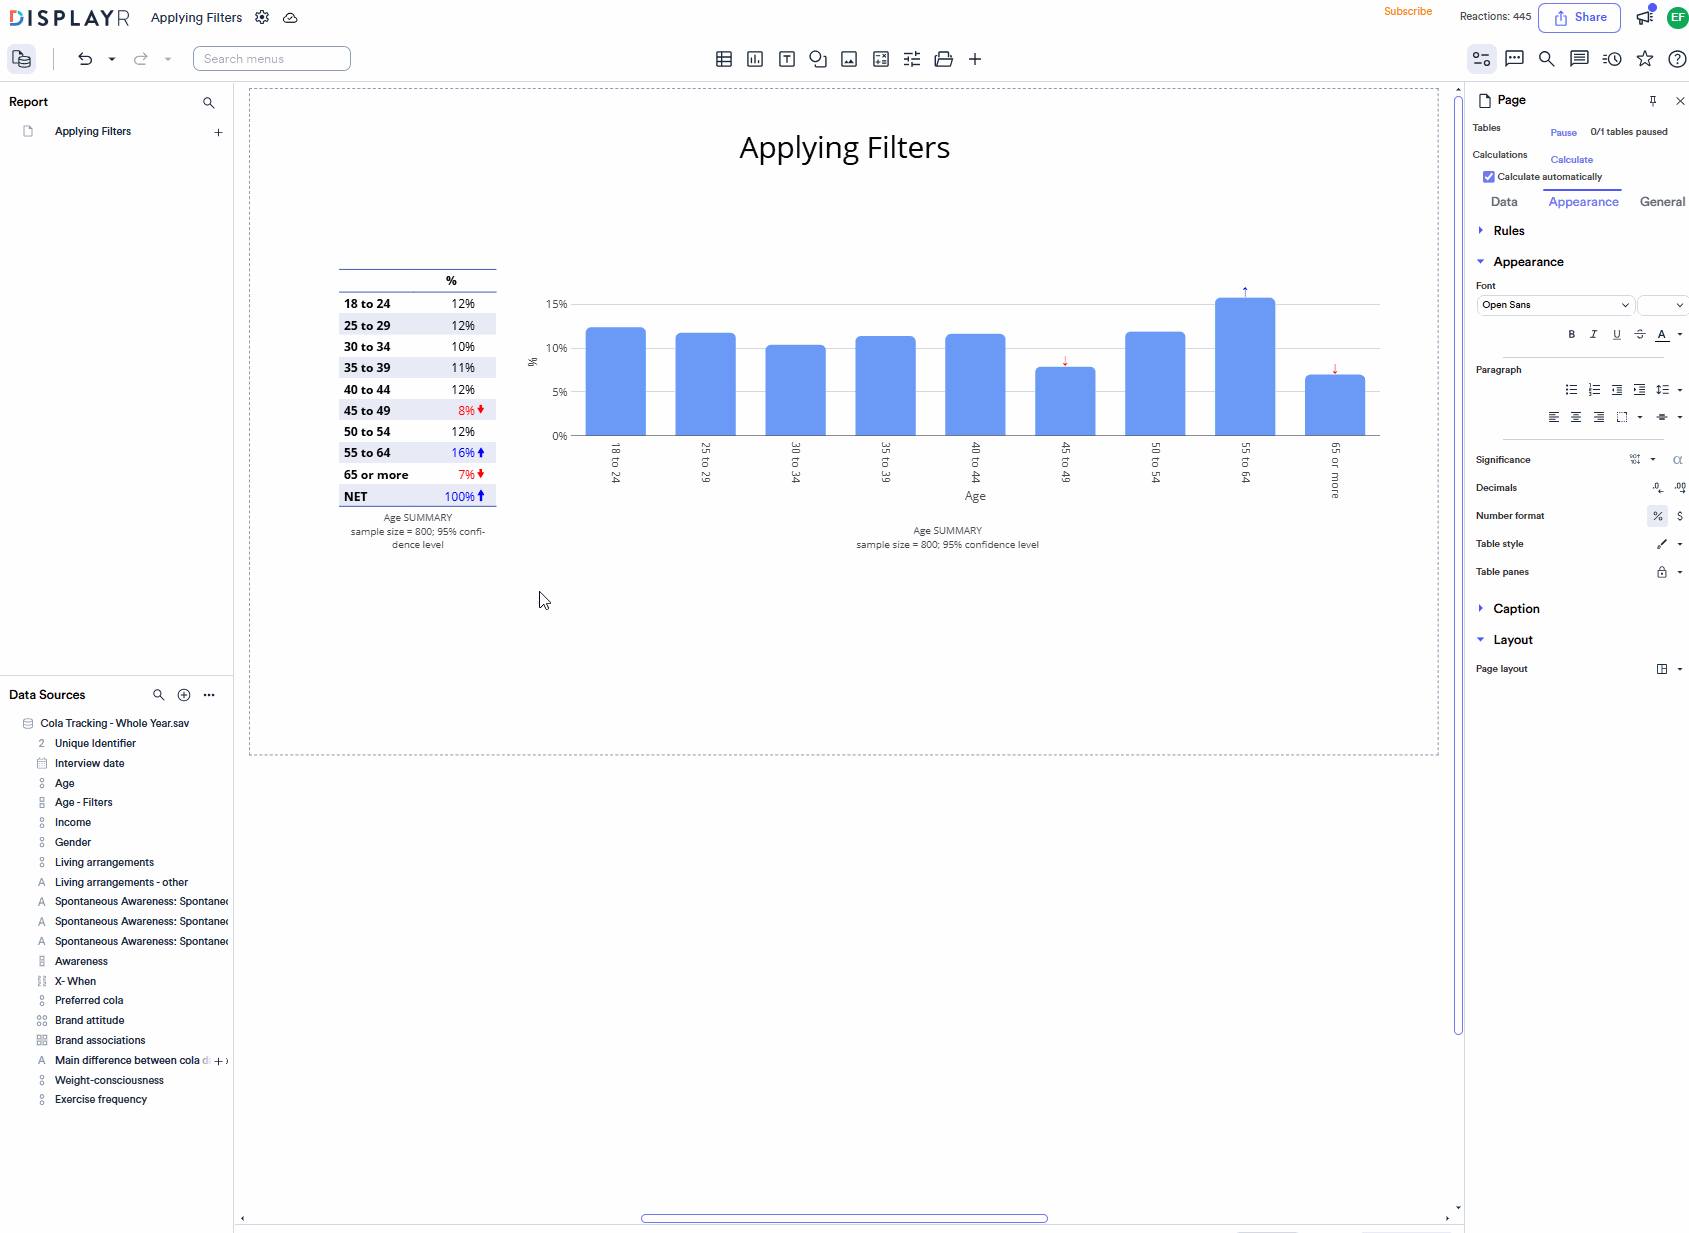The height and width of the screenshot is (1233, 1689).
Task: Insert a table from the toolbar
Action: pos(724,59)
